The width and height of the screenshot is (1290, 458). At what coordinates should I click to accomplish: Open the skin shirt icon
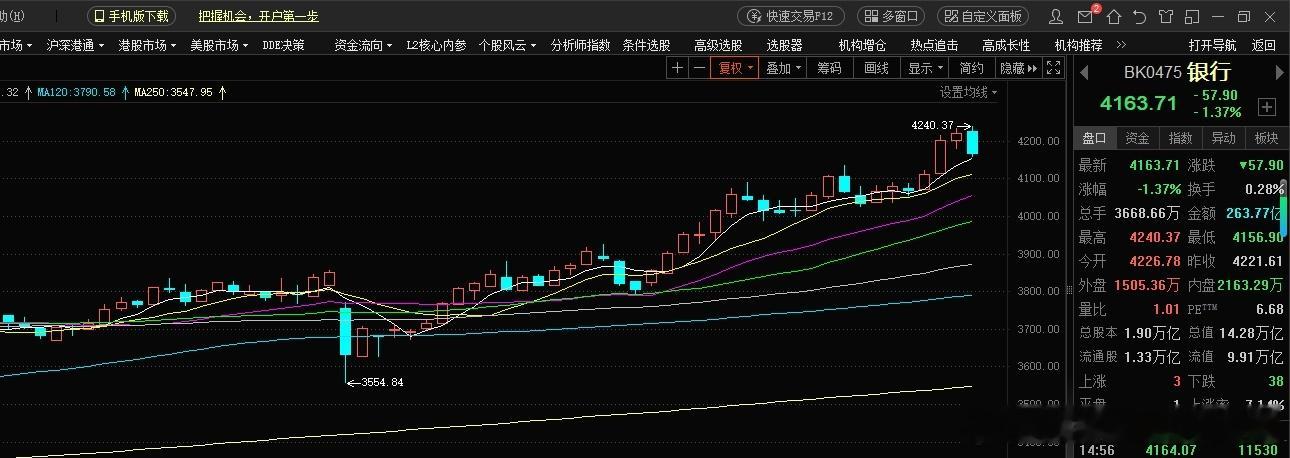[1166, 17]
